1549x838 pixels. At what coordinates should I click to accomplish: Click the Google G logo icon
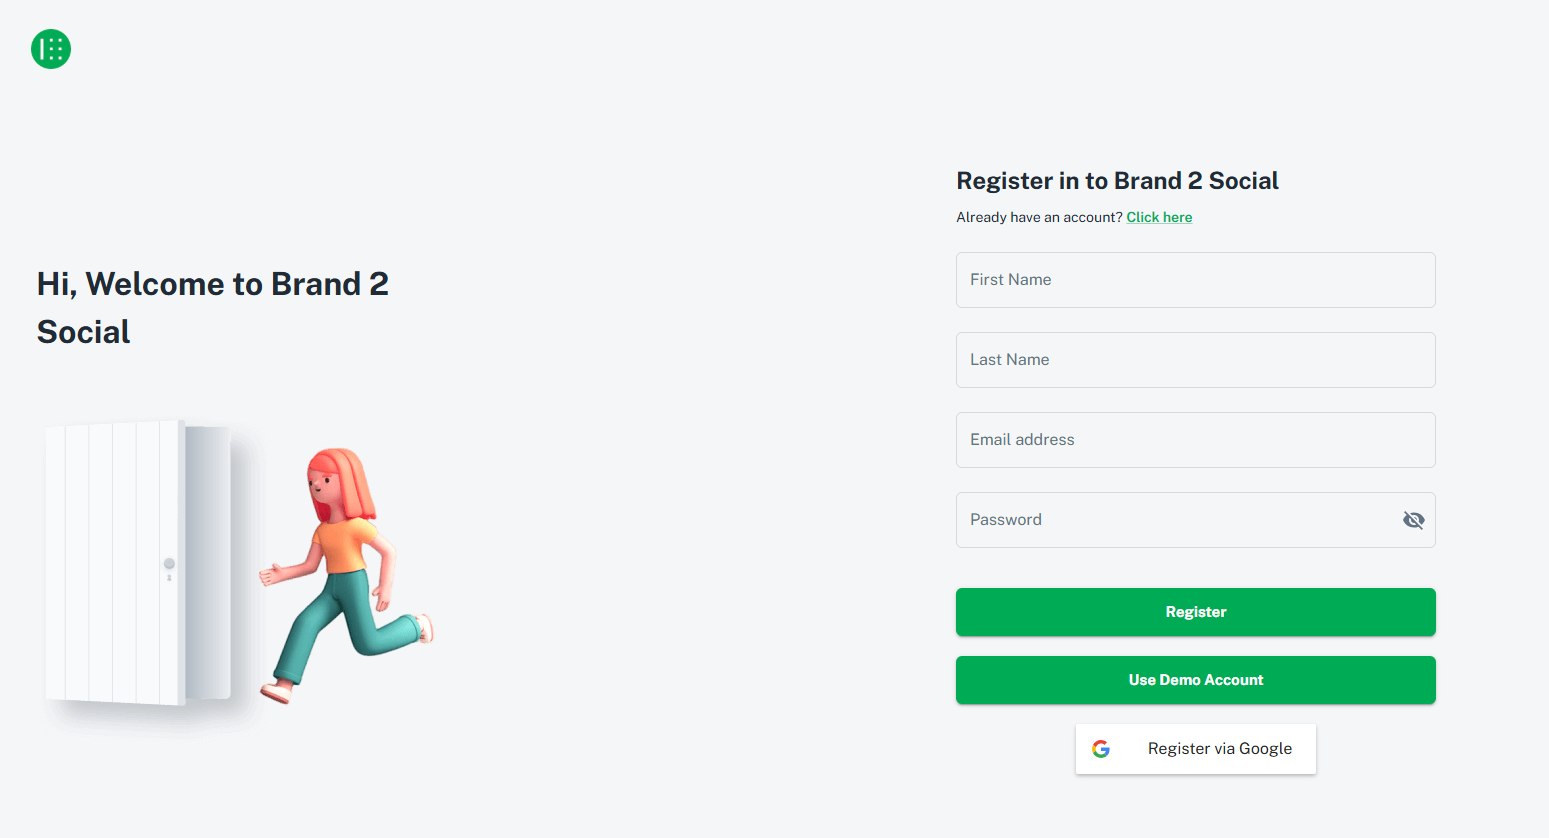click(1101, 749)
